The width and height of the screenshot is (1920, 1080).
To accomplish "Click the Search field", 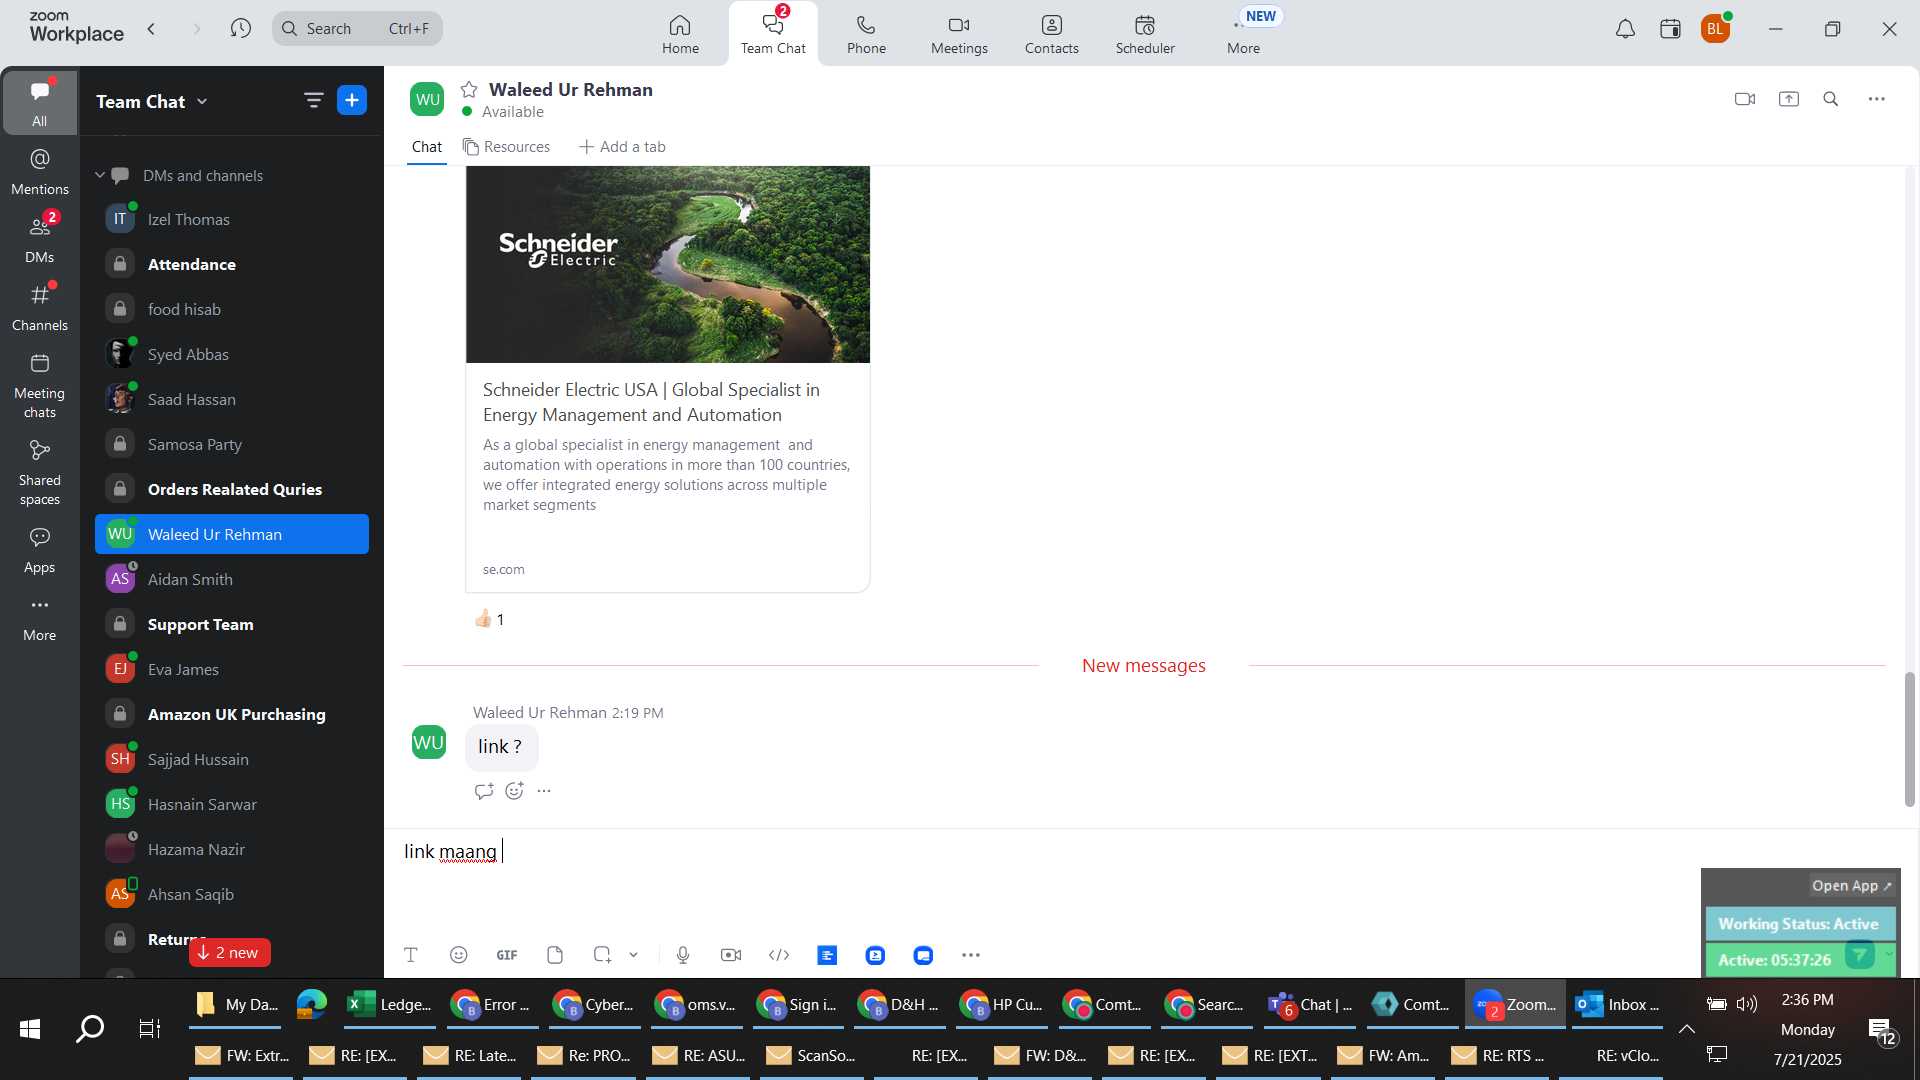I will point(357,29).
